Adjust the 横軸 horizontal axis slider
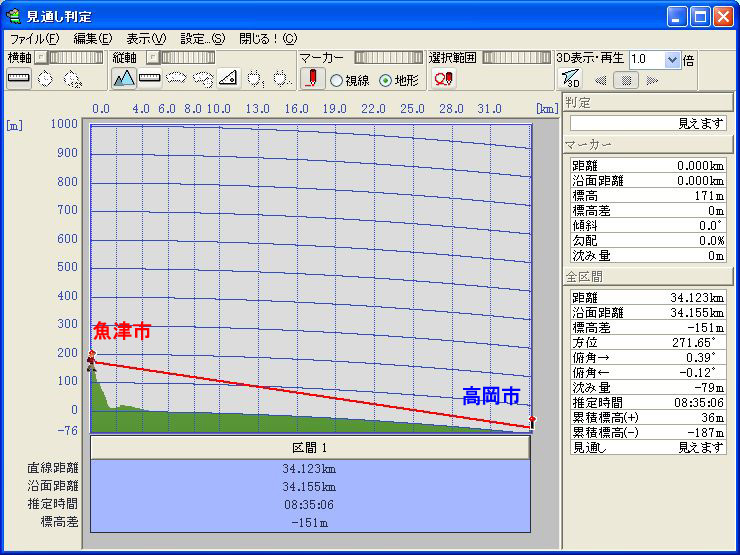 tap(76, 58)
